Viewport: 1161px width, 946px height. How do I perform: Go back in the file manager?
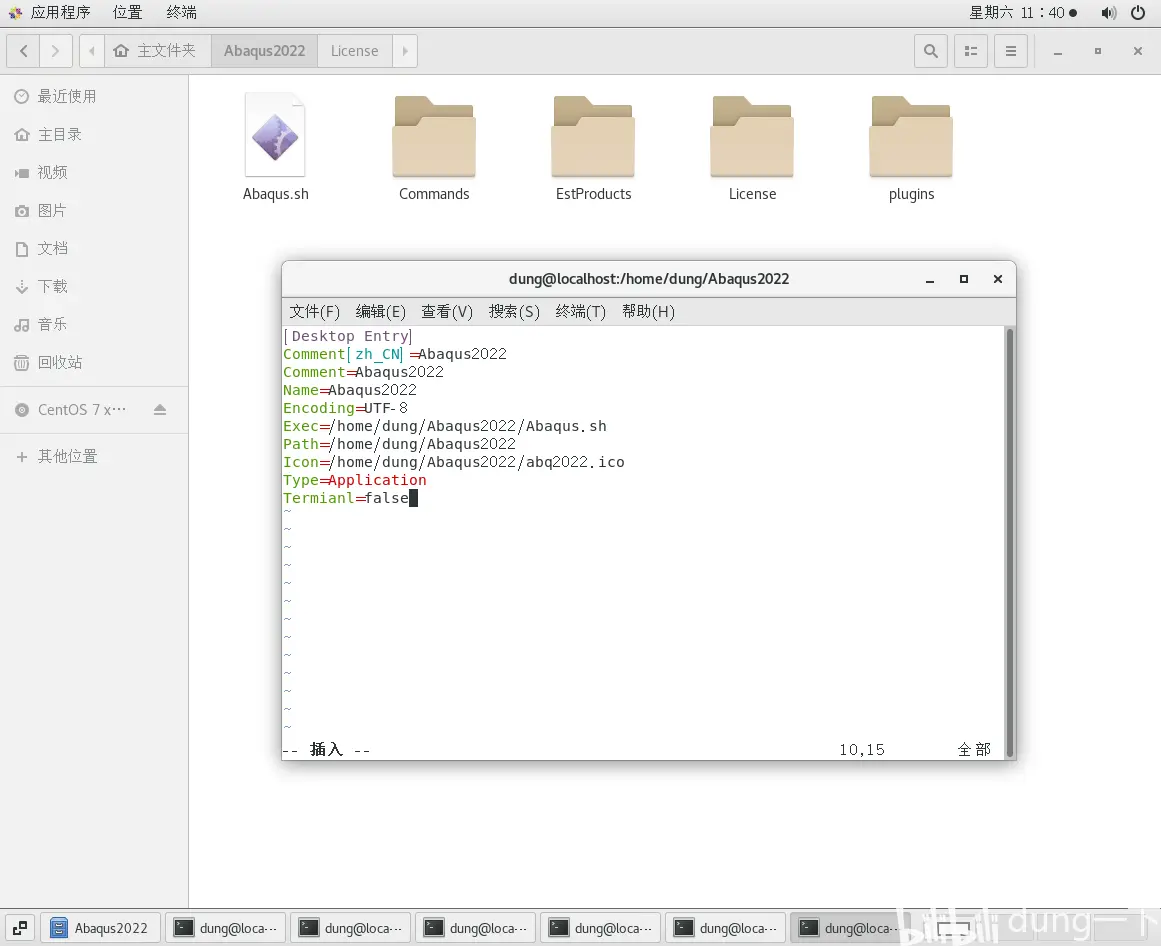(24, 51)
